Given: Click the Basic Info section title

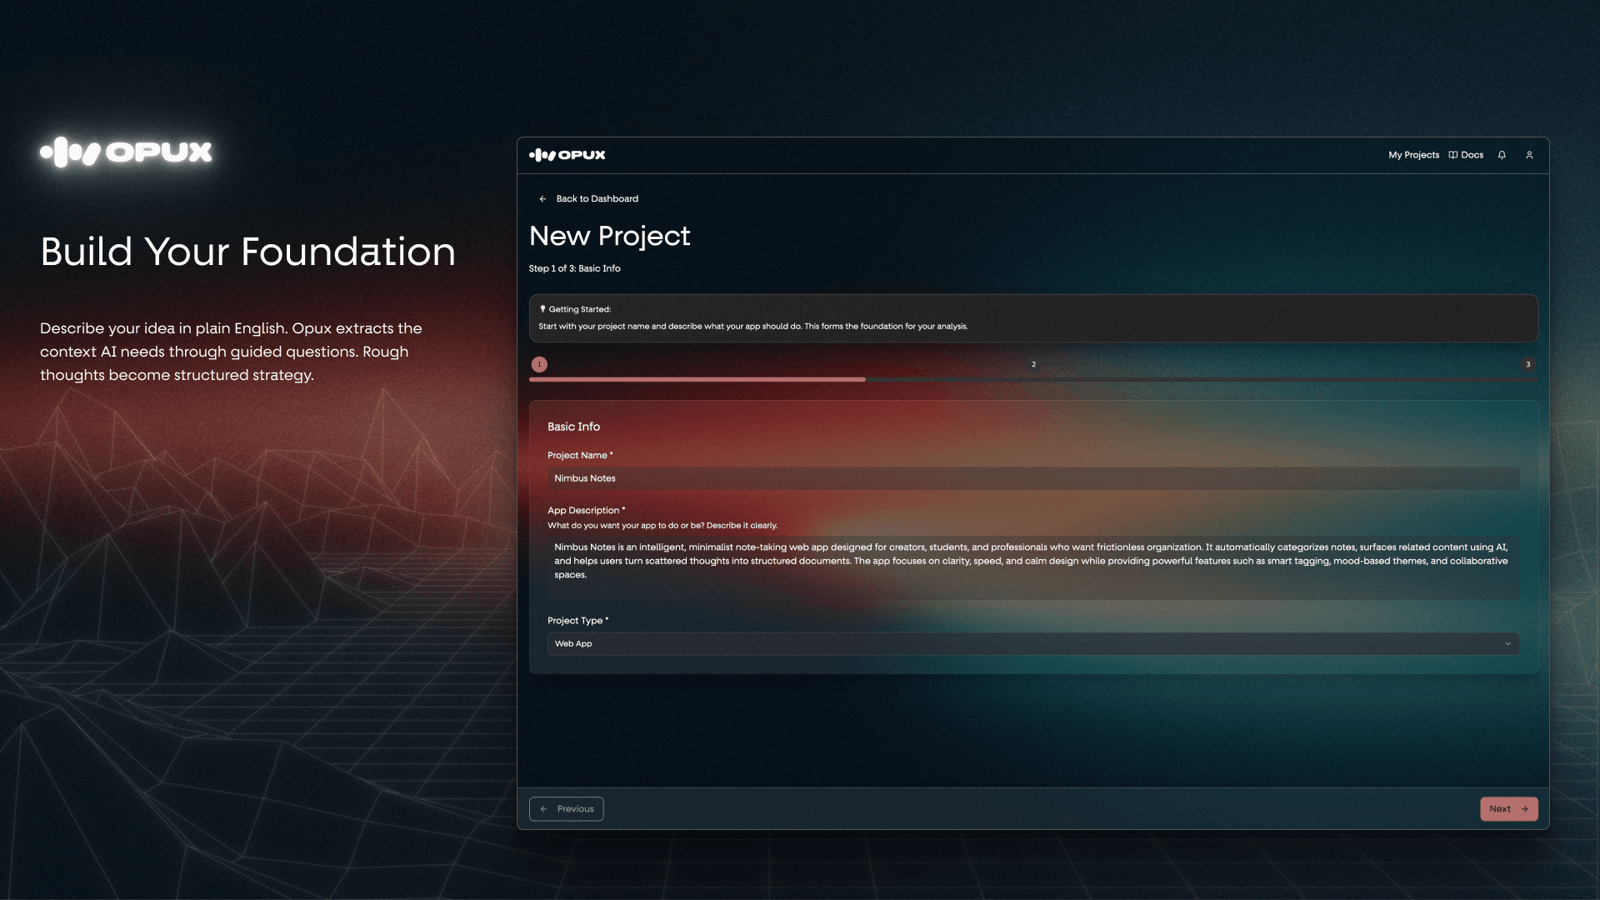Looking at the screenshot, I should [x=573, y=427].
